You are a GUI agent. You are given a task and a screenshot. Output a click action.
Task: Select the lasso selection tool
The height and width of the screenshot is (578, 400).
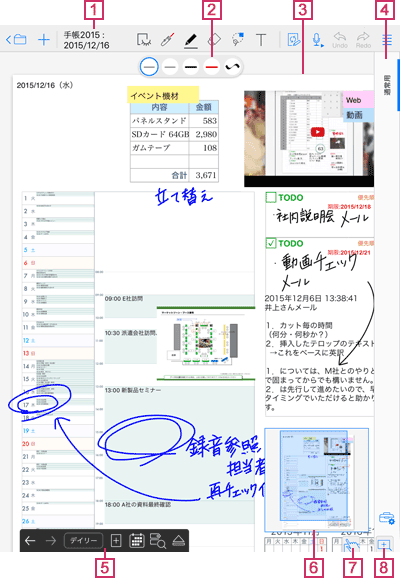coord(238,39)
